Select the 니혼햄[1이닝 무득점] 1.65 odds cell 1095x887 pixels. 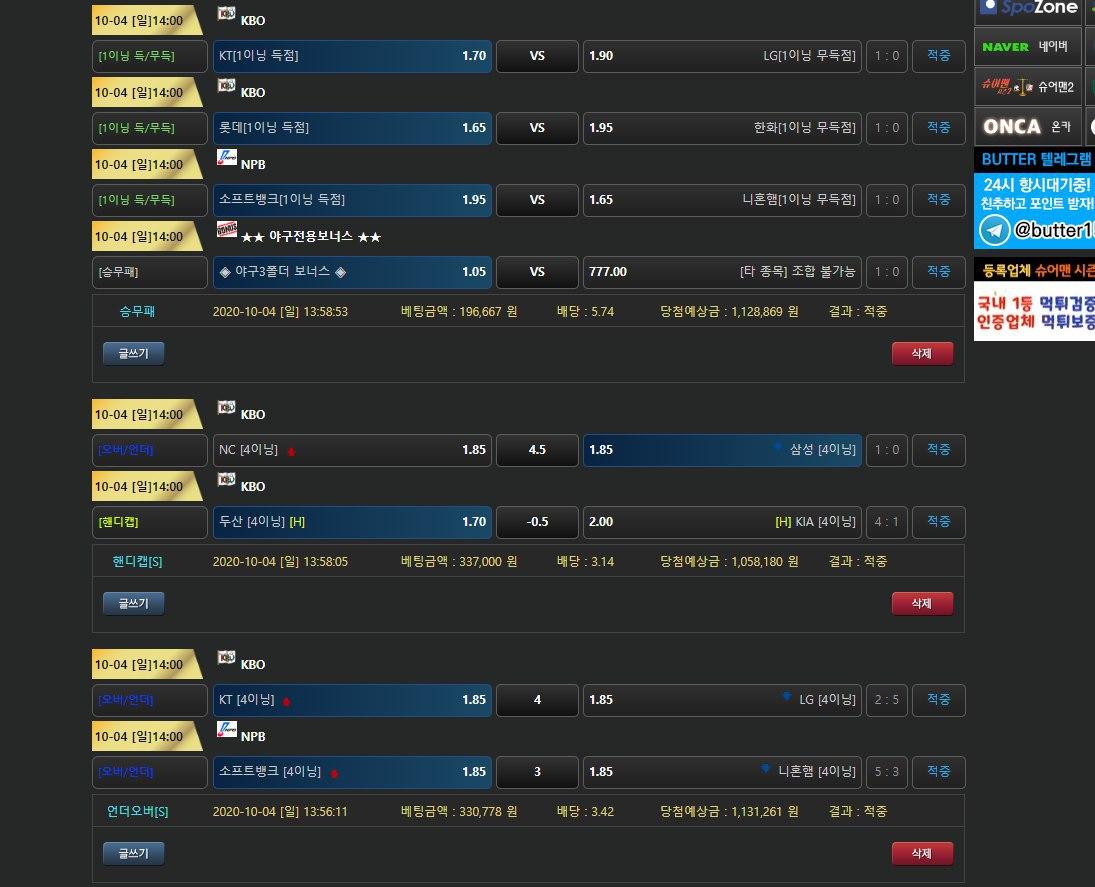pos(722,200)
